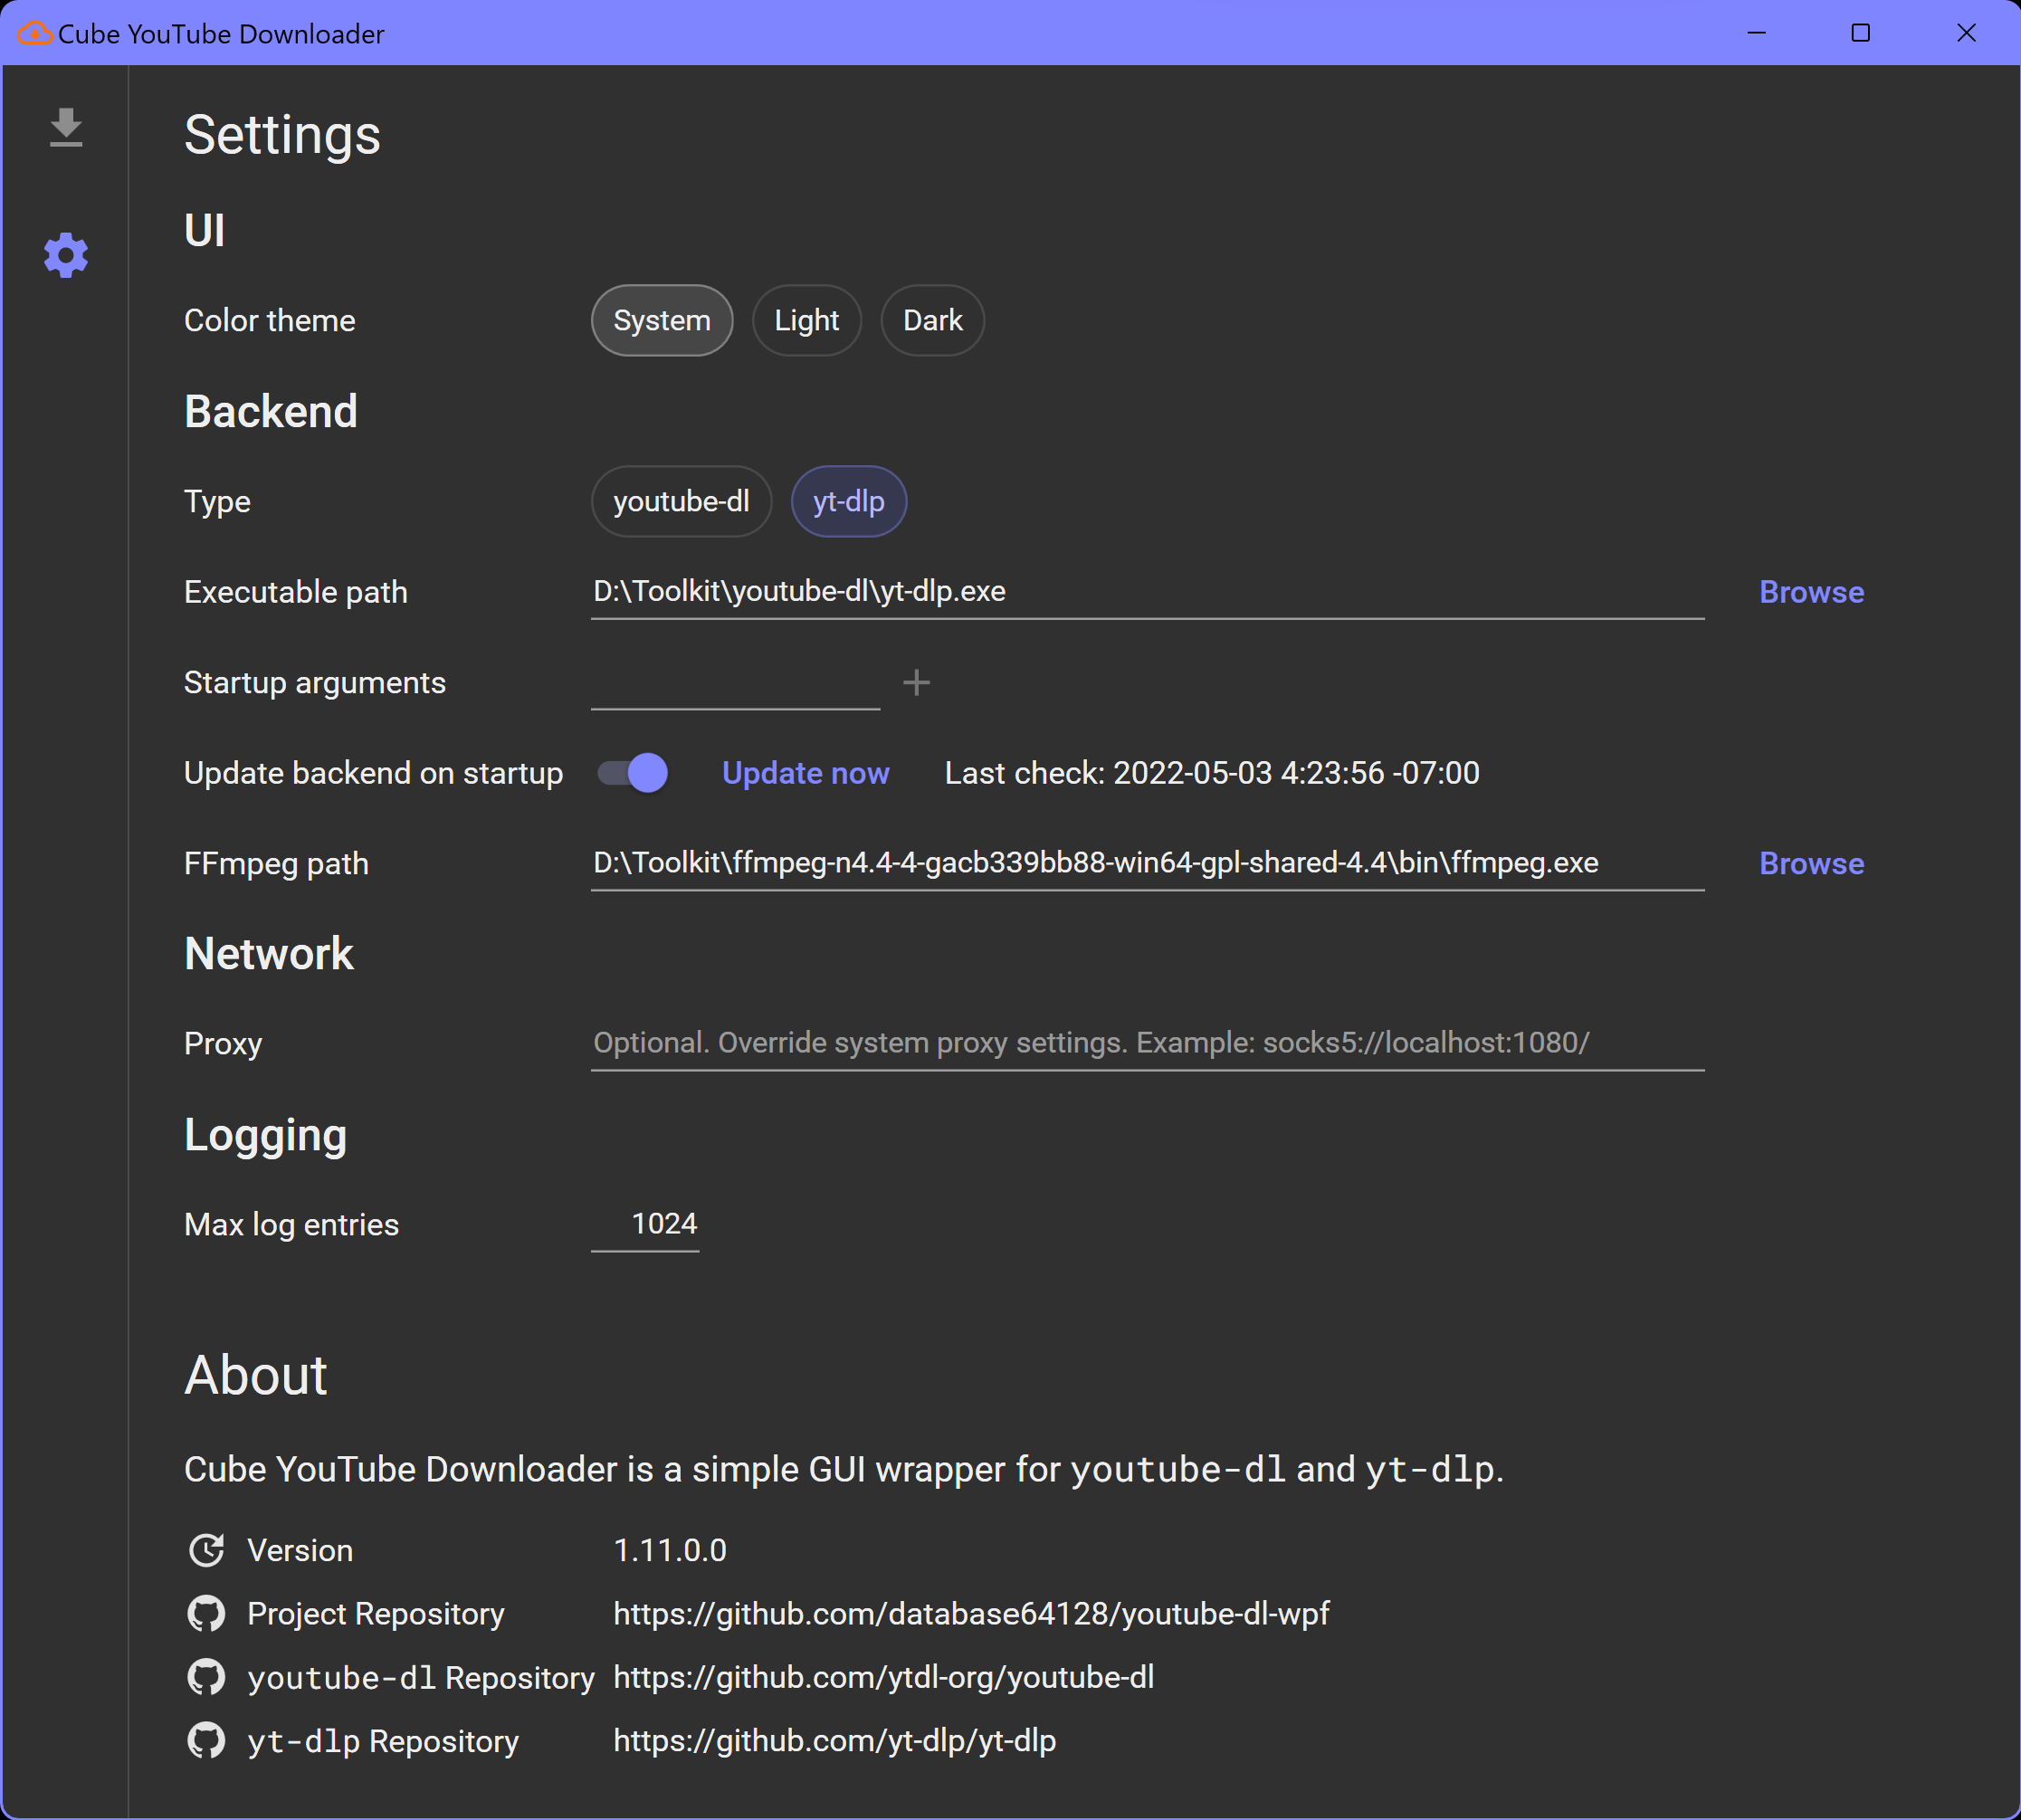Open the downloads page icon in sidebar
This screenshot has width=2021, height=1820.
pos(66,128)
